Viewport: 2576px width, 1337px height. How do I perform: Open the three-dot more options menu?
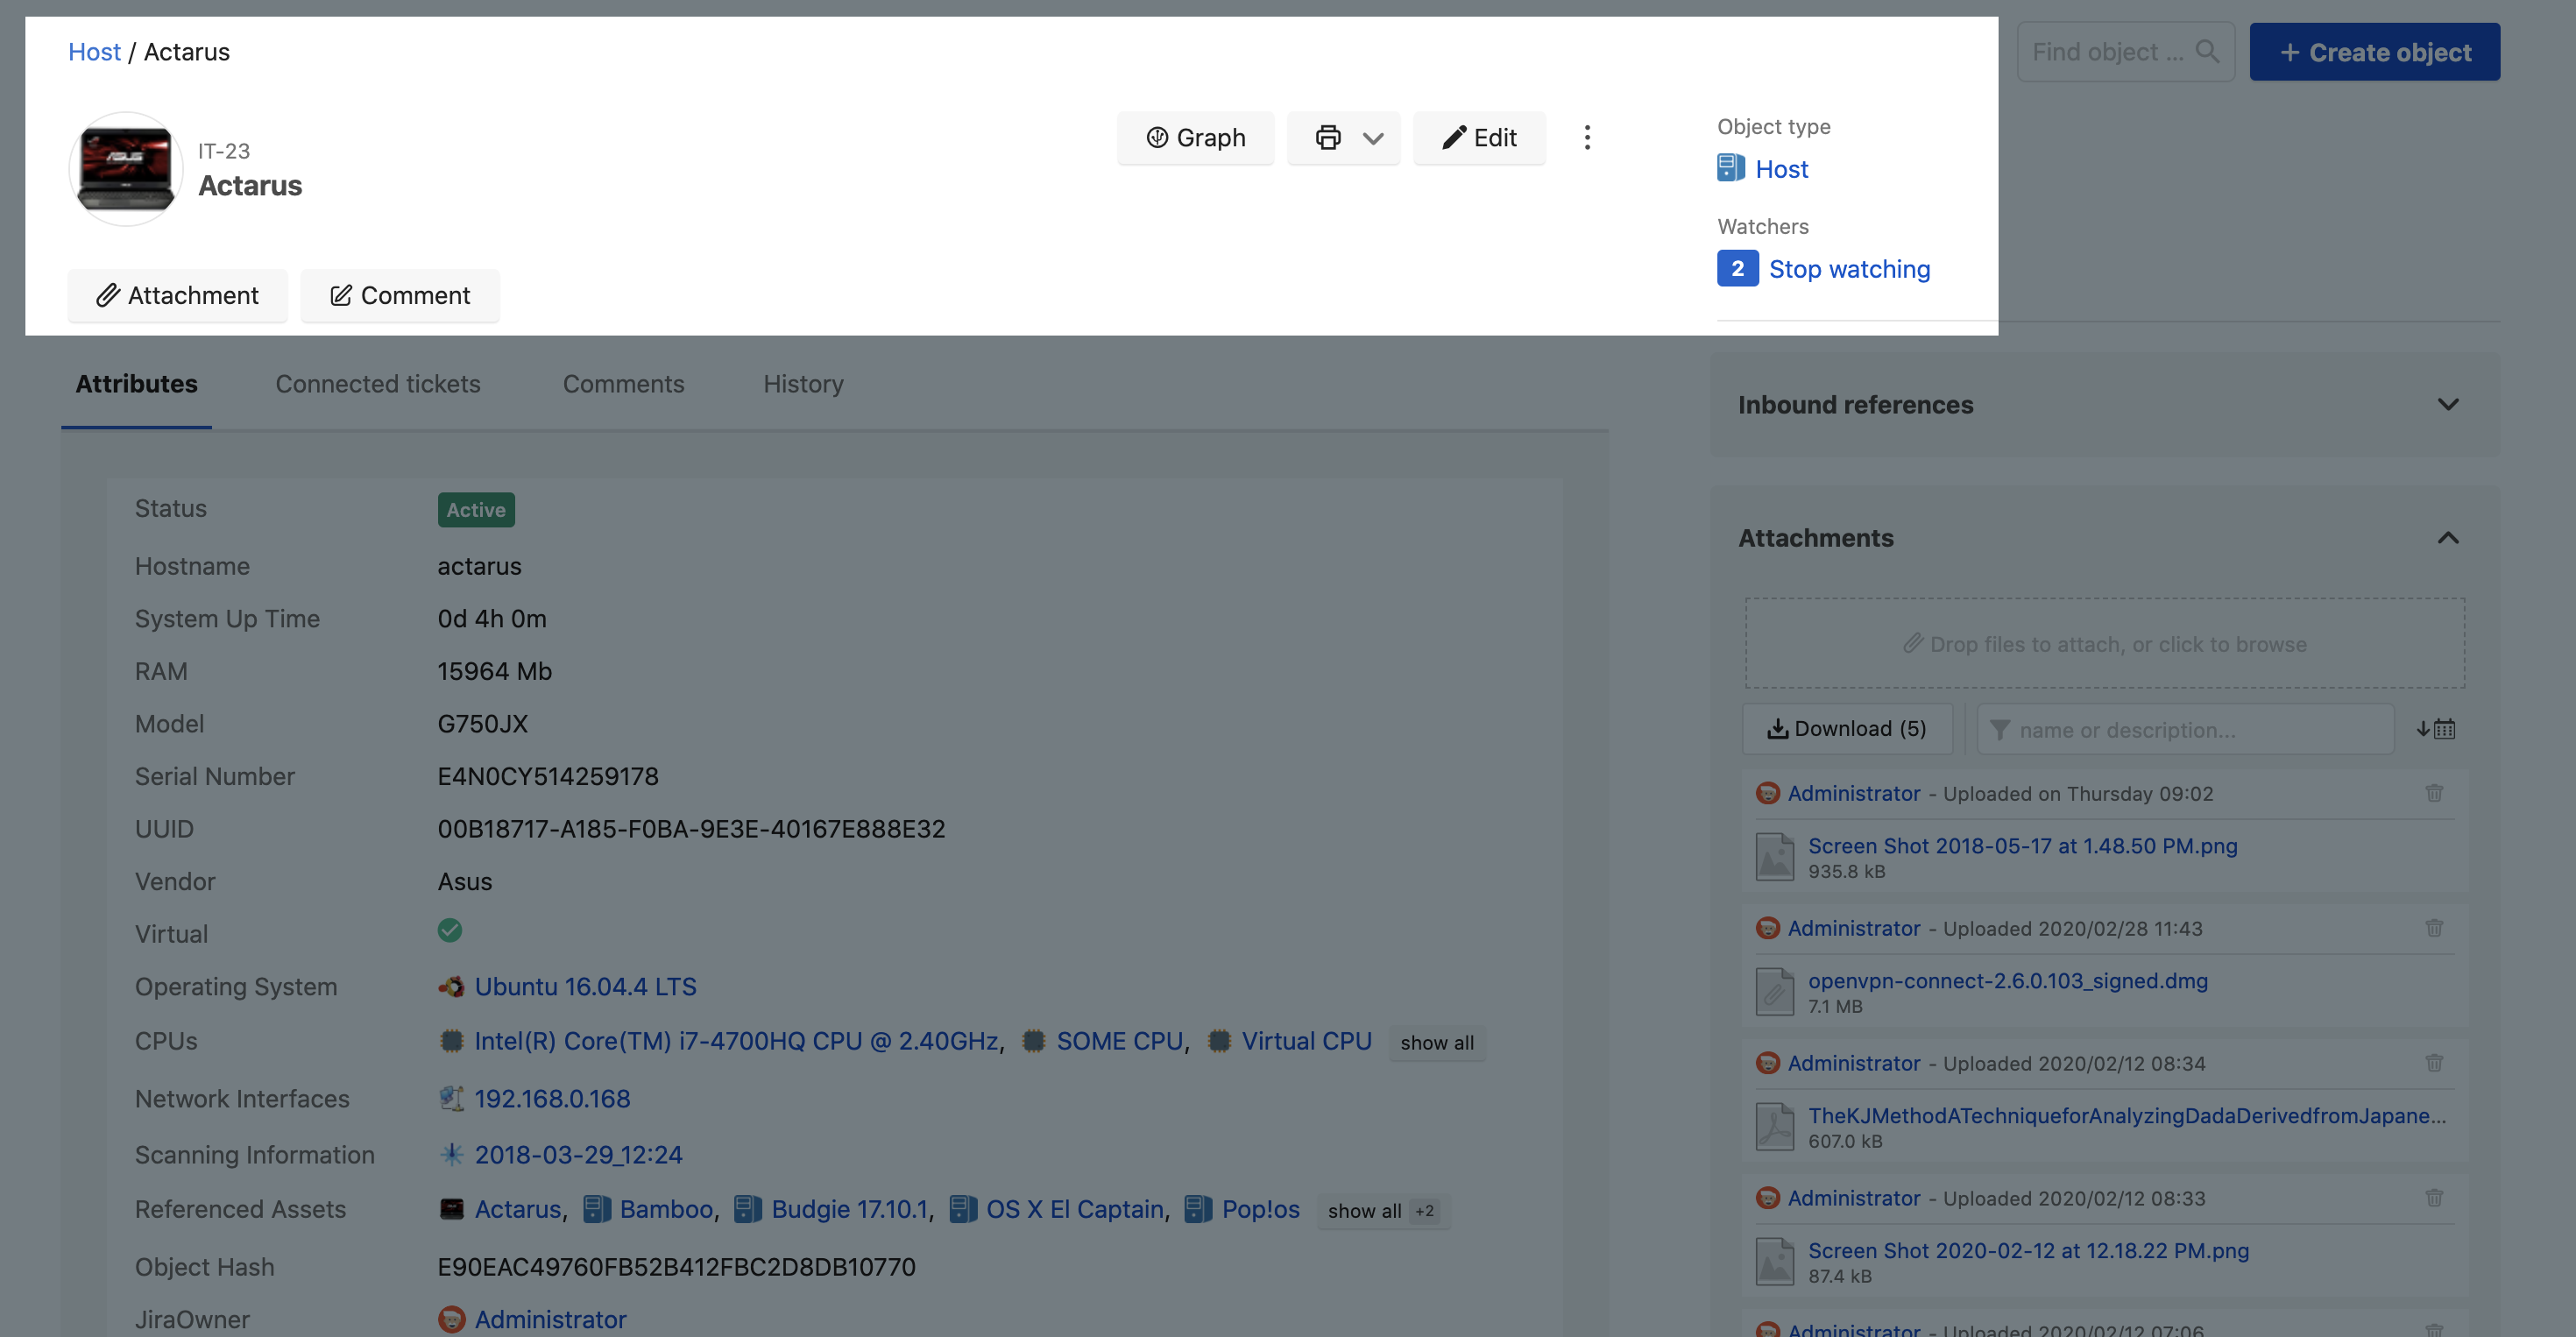click(x=1587, y=137)
